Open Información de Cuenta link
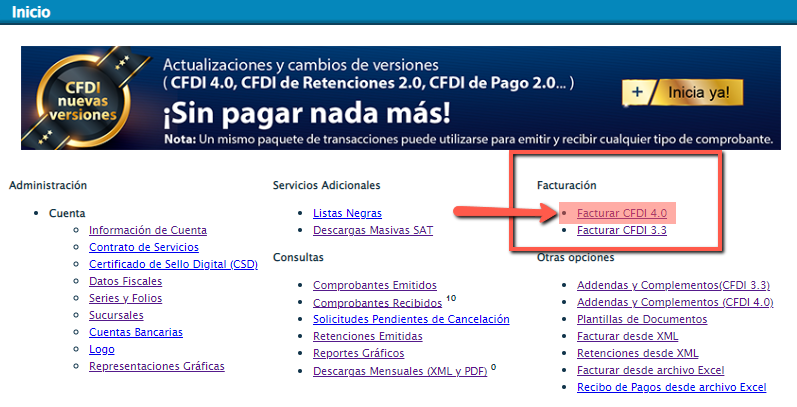The width and height of the screenshot is (797, 407). click(x=148, y=230)
